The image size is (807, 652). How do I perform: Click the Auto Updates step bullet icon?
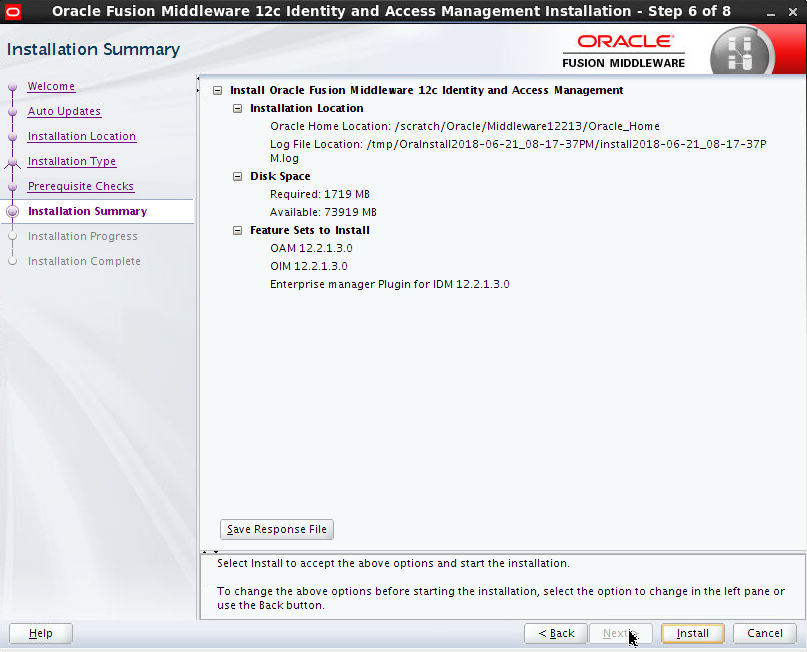13,112
